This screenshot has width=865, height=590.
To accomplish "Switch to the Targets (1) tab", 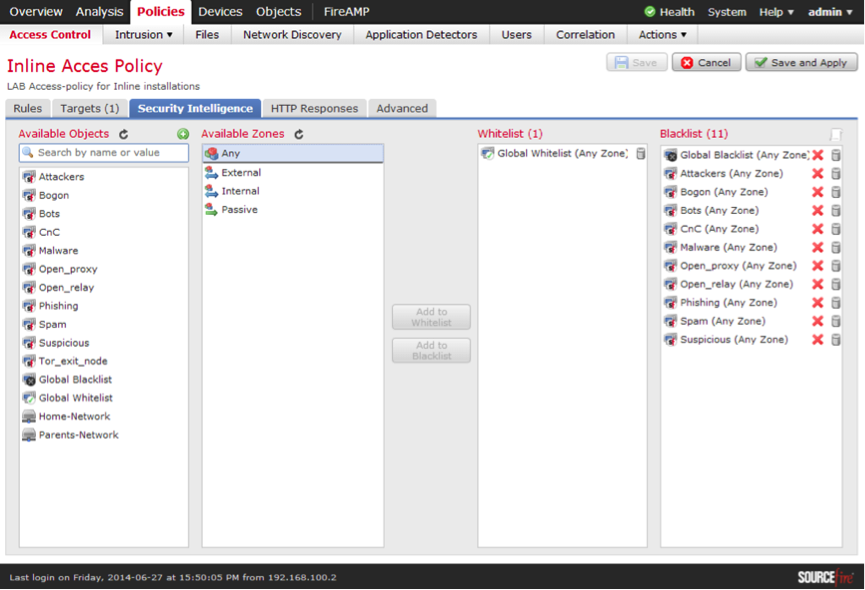I will click(89, 109).
